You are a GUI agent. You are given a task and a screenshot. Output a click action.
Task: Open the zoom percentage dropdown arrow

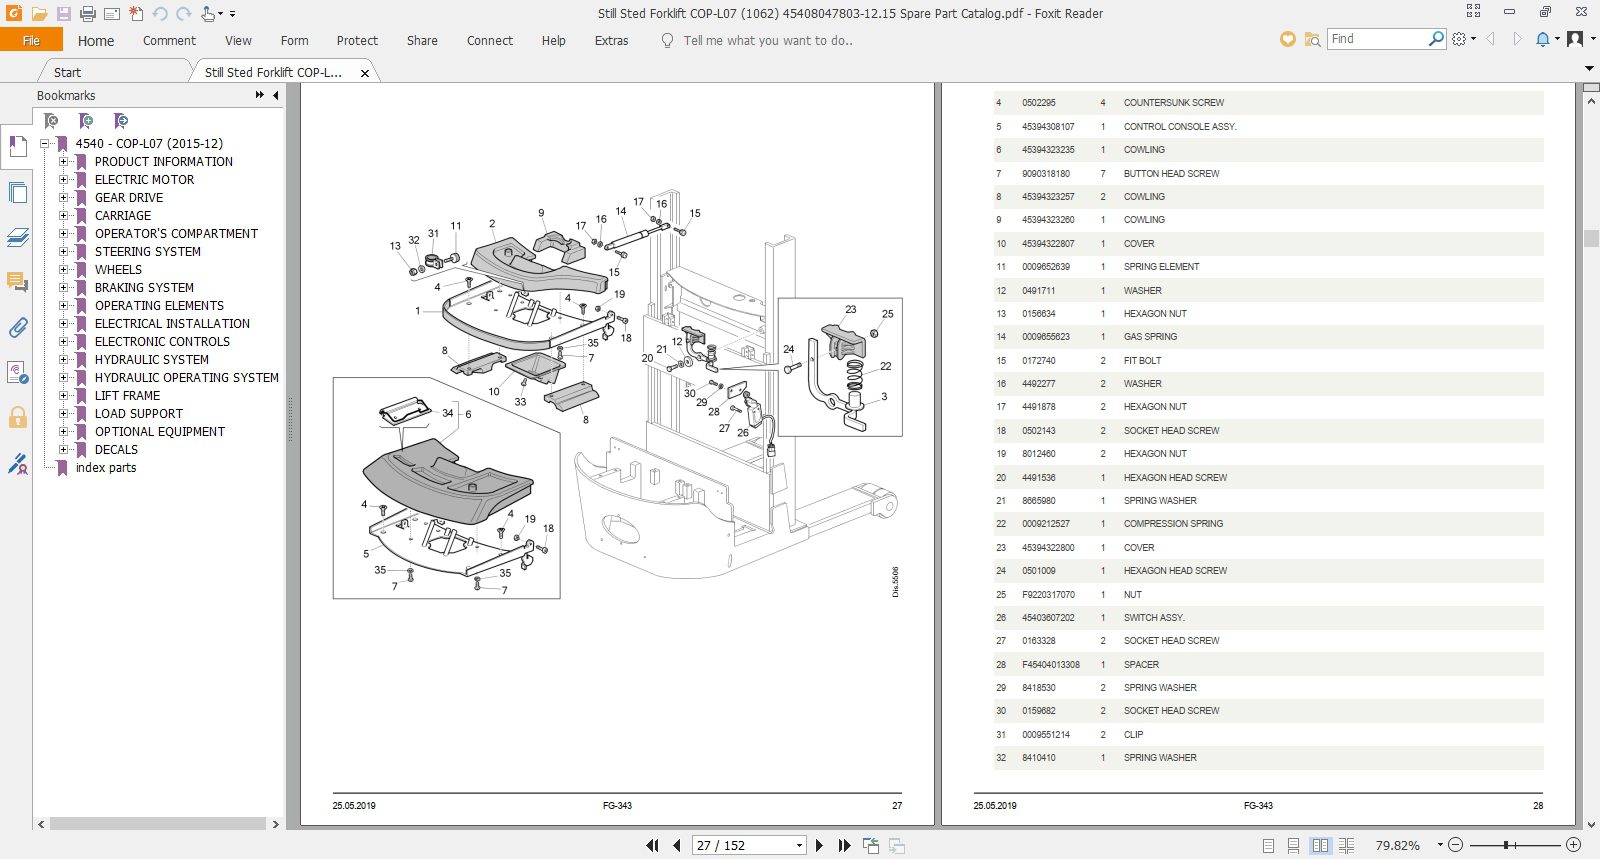pyautogui.click(x=1440, y=845)
